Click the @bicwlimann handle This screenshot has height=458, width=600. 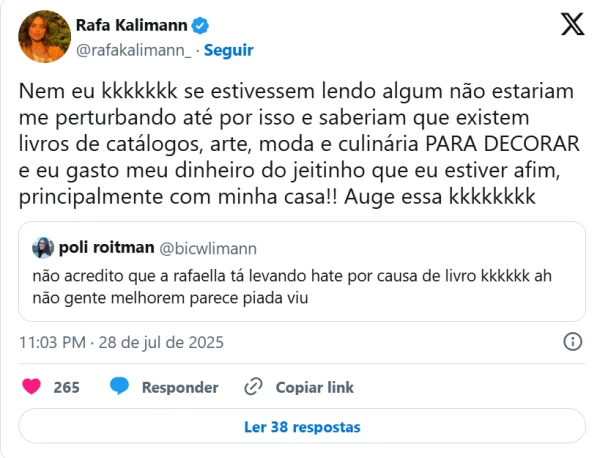[x=207, y=247]
